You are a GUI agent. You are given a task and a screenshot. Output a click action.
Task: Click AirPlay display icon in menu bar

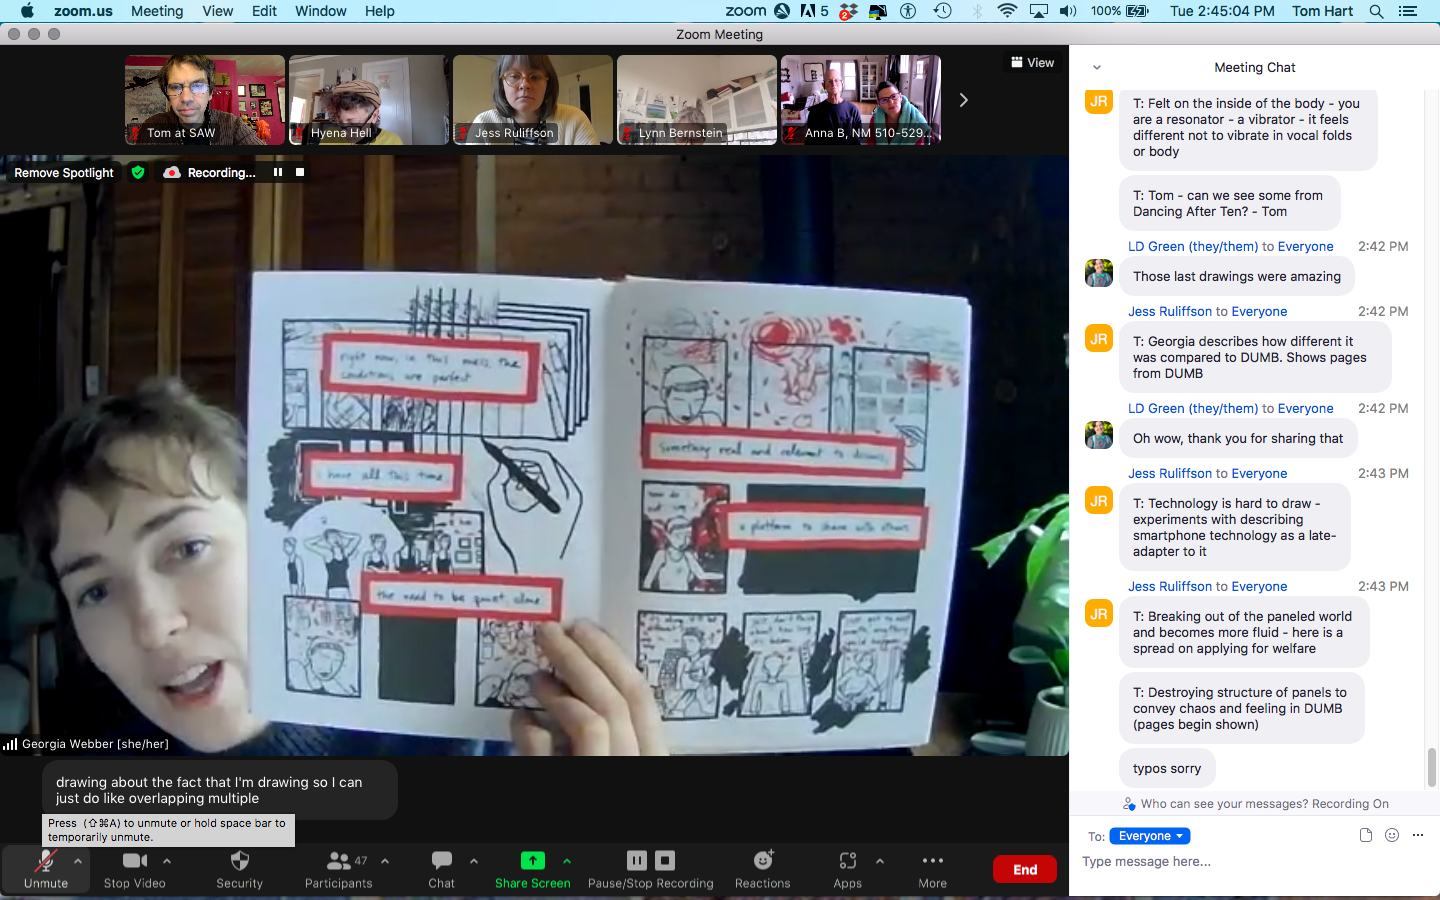tap(1039, 11)
